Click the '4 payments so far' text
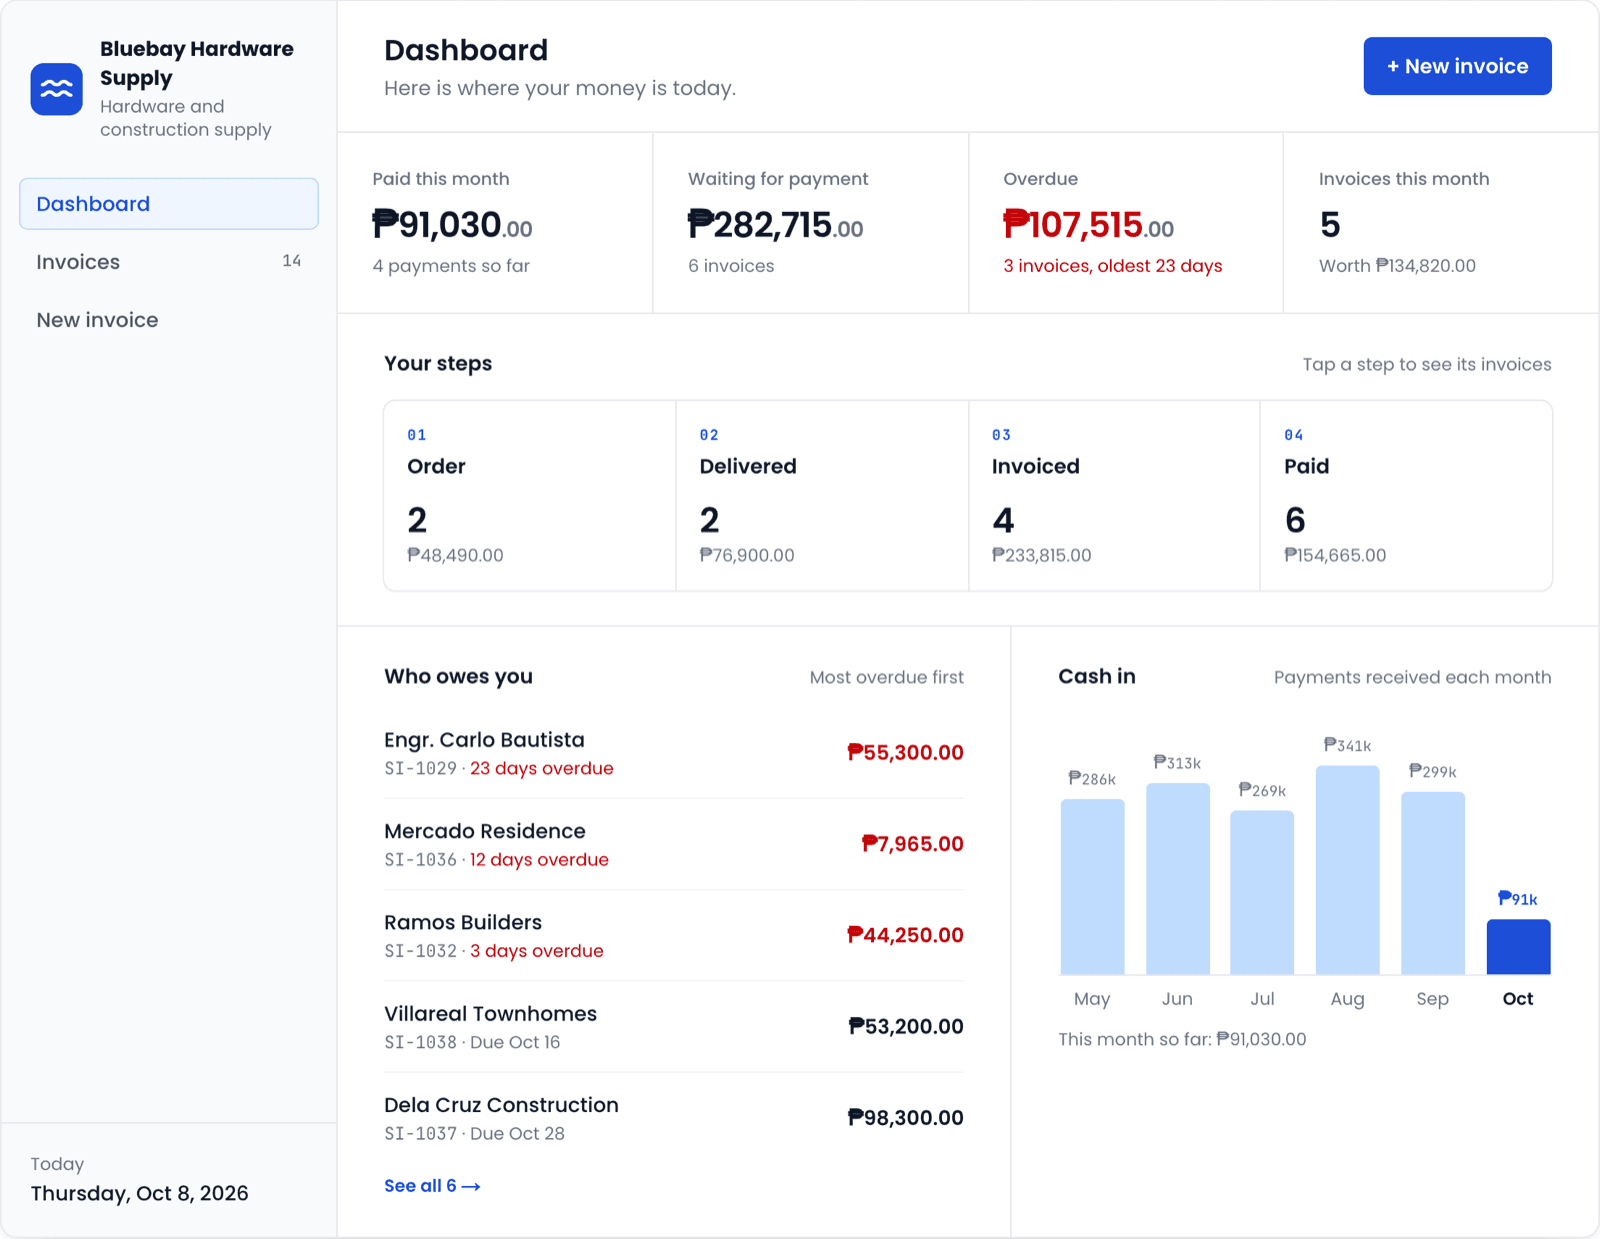This screenshot has width=1600, height=1239. click(x=451, y=266)
